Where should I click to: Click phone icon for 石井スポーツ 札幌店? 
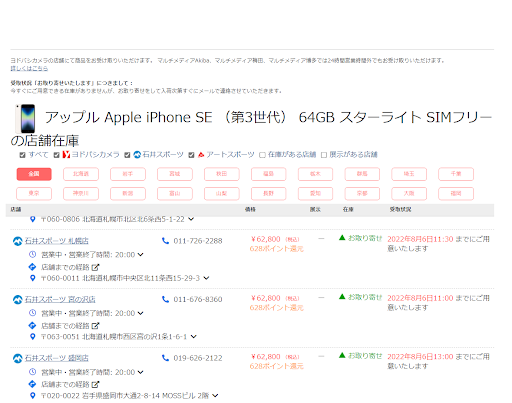[165, 241]
